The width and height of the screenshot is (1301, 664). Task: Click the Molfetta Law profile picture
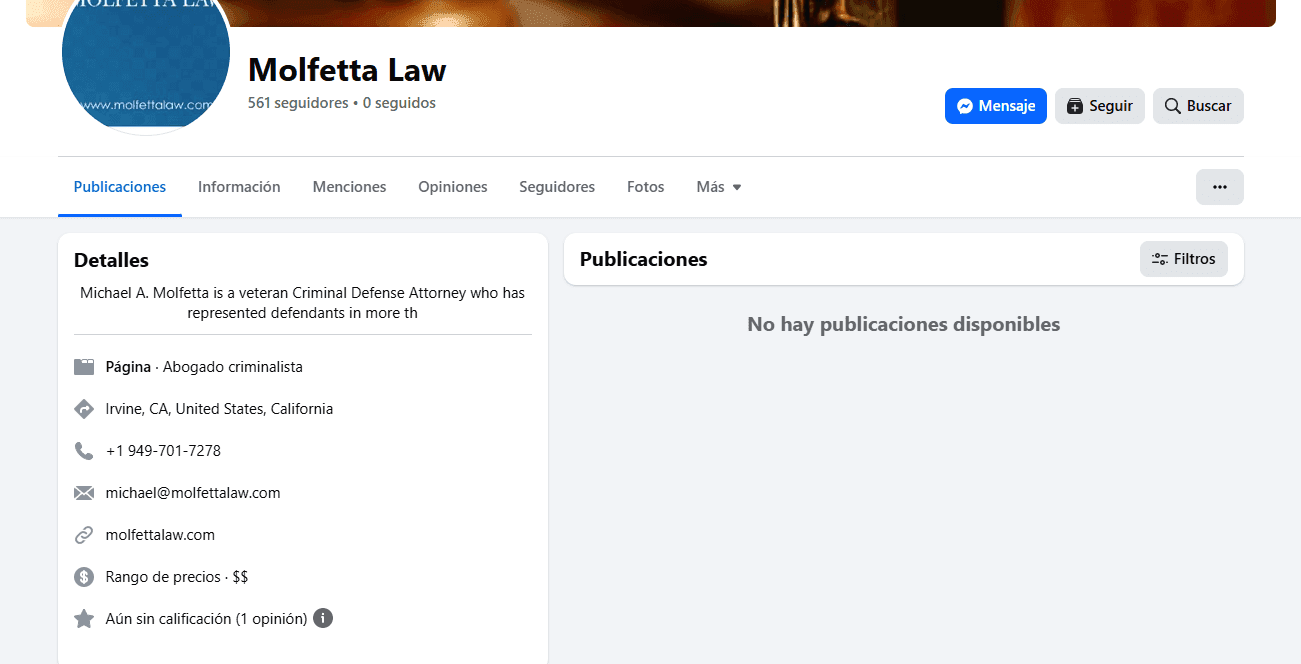click(x=146, y=60)
